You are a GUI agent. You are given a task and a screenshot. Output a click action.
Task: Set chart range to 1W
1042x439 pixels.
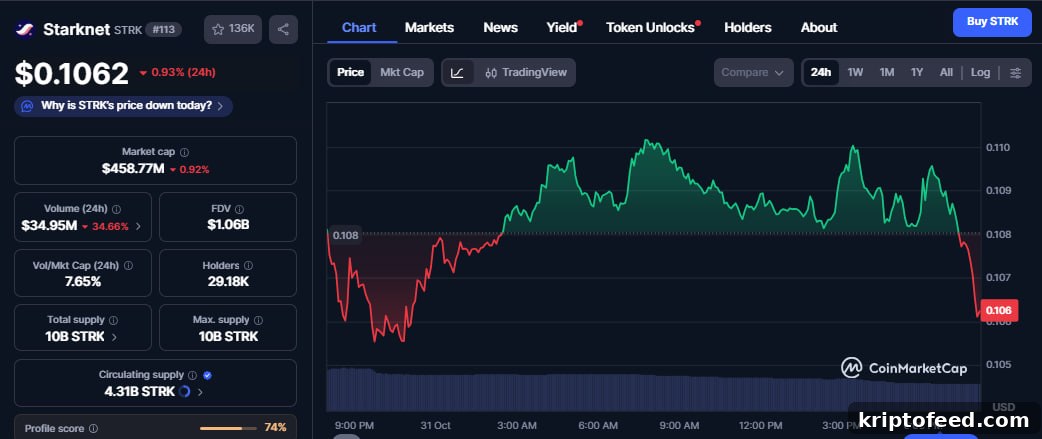pyautogui.click(x=855, y=72)
